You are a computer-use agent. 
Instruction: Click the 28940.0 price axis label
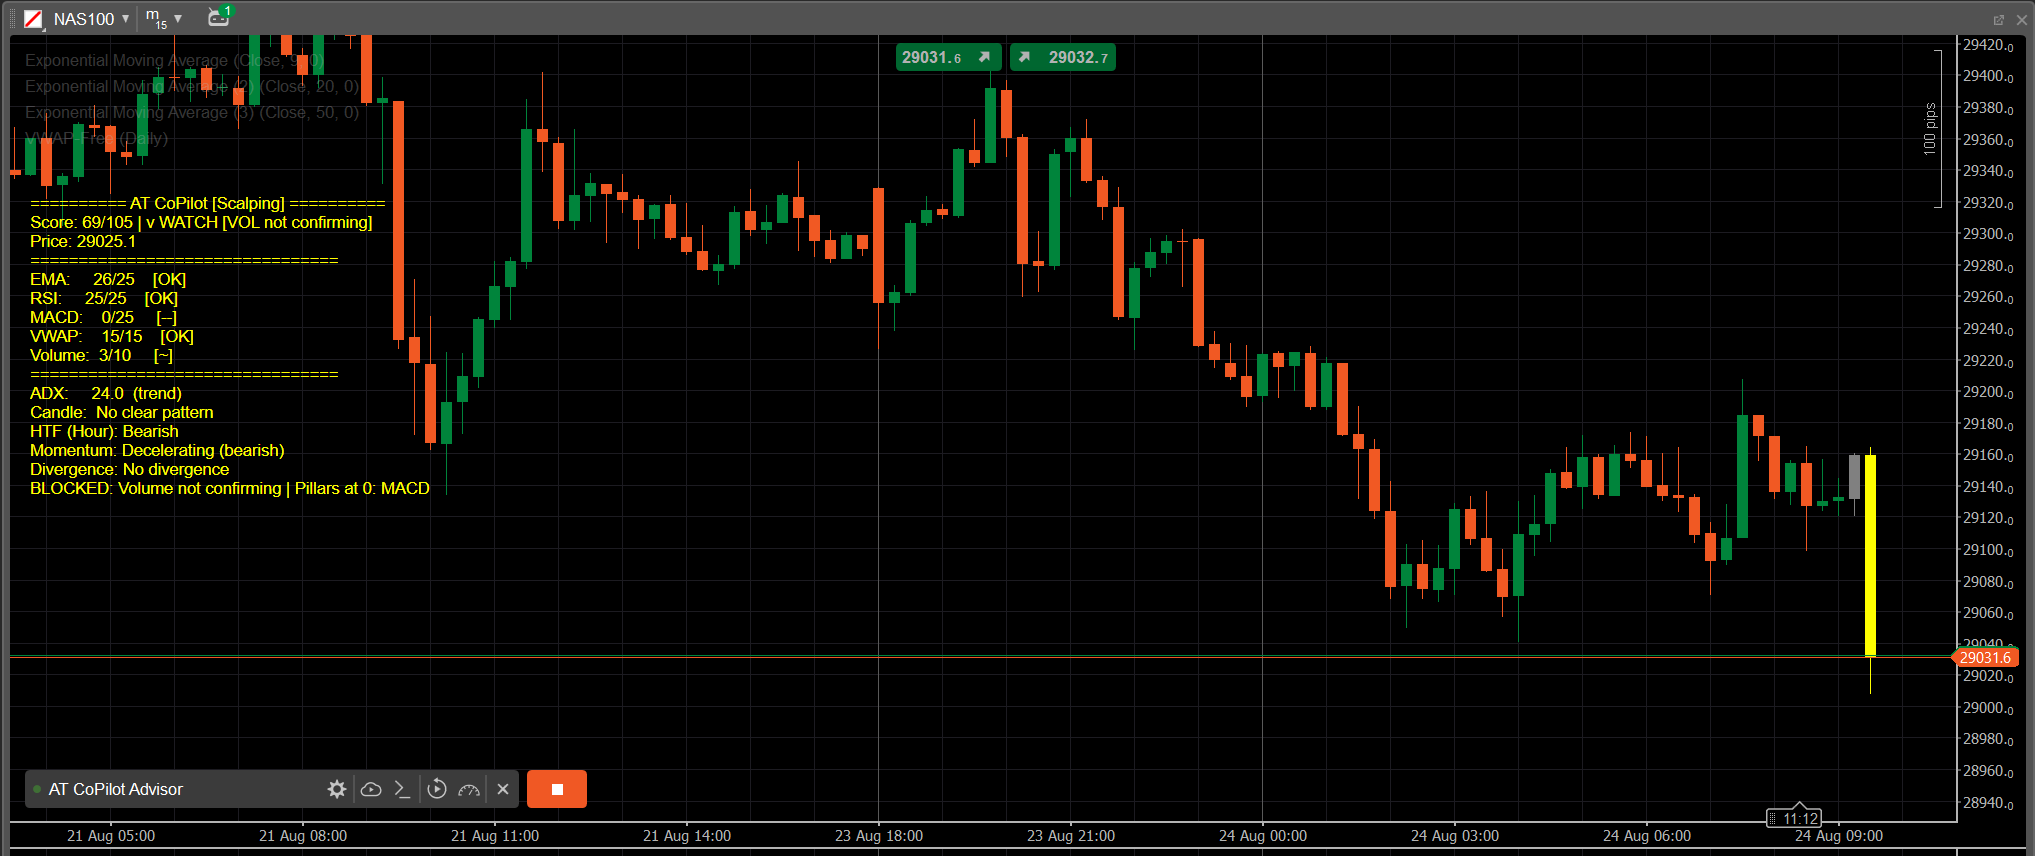[x=1988, y=803]
